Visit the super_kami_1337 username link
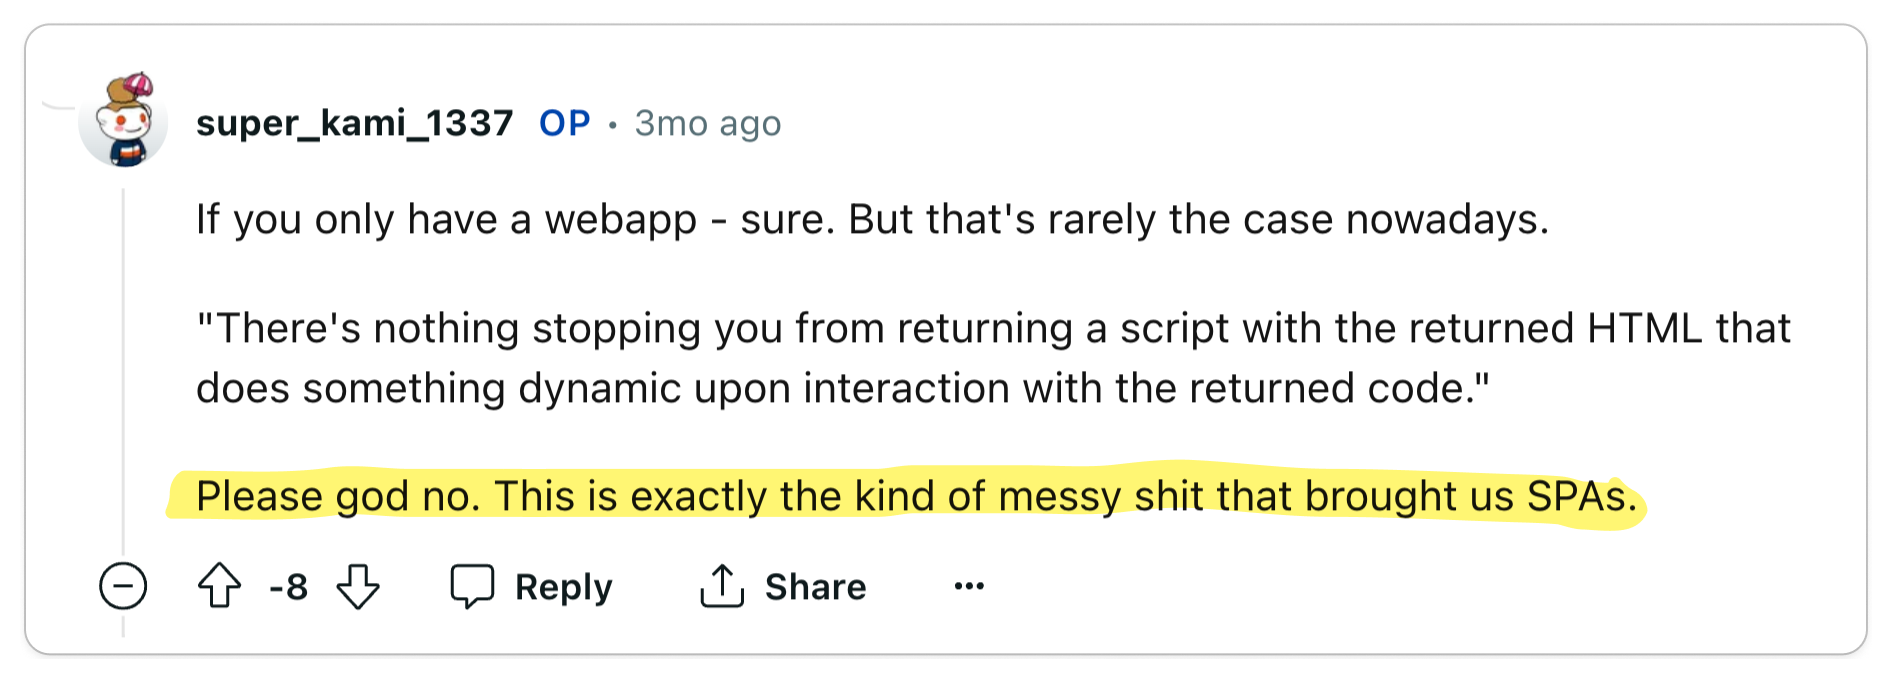Screen dimensions: 1892x679 (x=354, y=123)
